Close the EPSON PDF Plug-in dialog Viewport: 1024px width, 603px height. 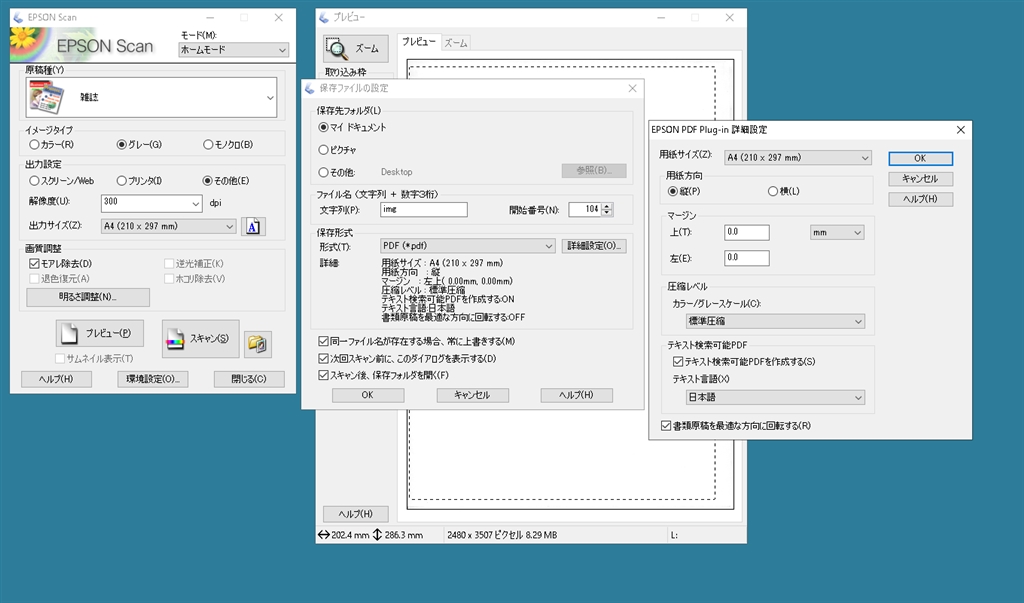pos(960,130)
